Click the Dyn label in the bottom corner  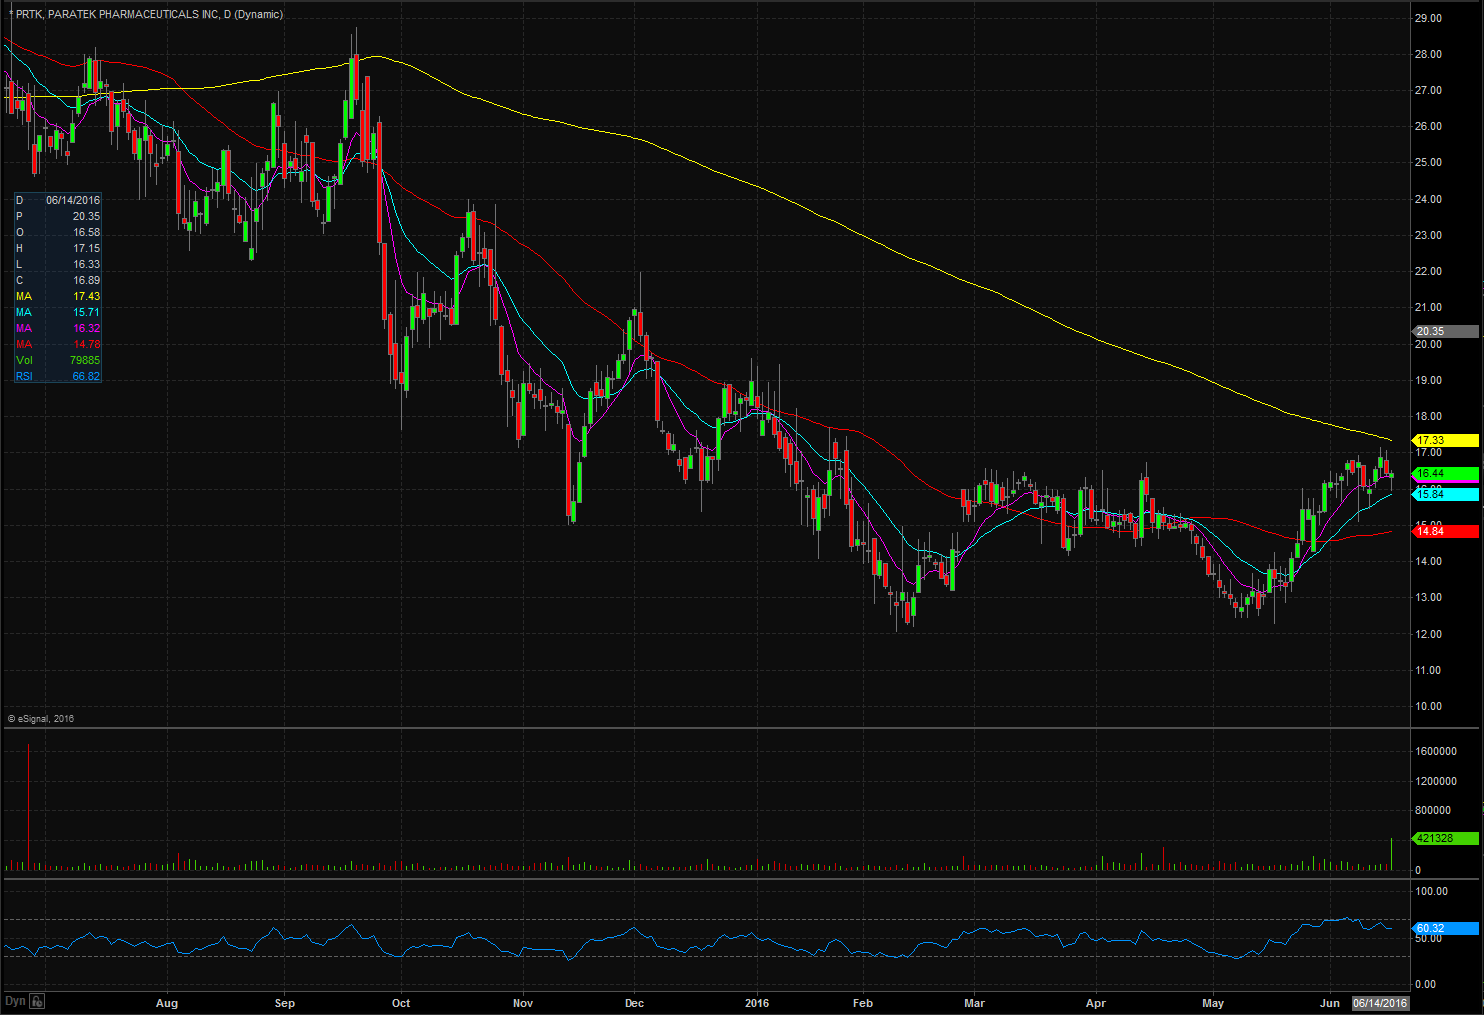[15, 1001]
